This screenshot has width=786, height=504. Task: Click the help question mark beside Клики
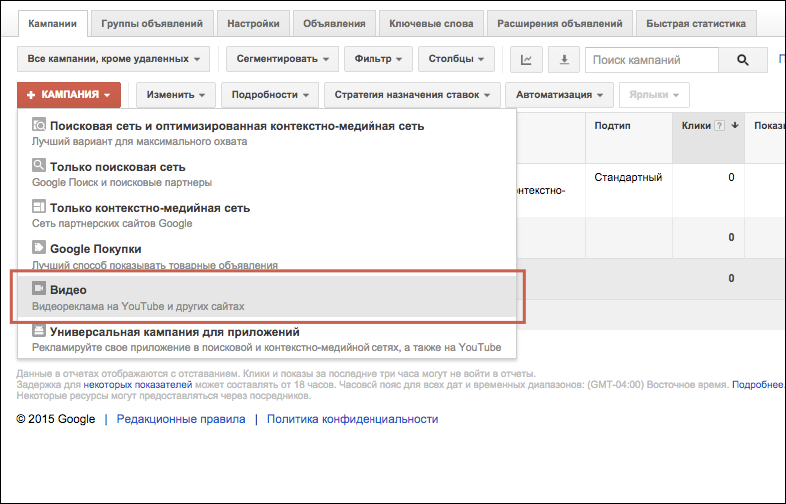click(x=719, y=126)
